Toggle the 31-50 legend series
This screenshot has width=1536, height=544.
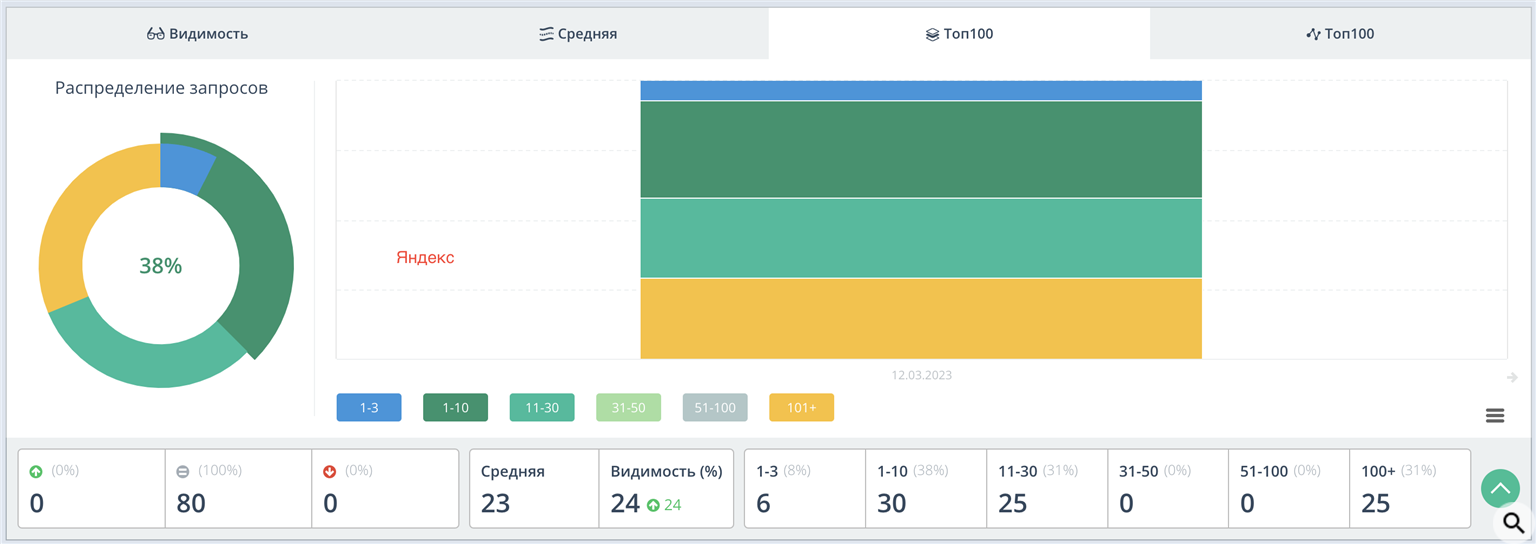point(628,408)
